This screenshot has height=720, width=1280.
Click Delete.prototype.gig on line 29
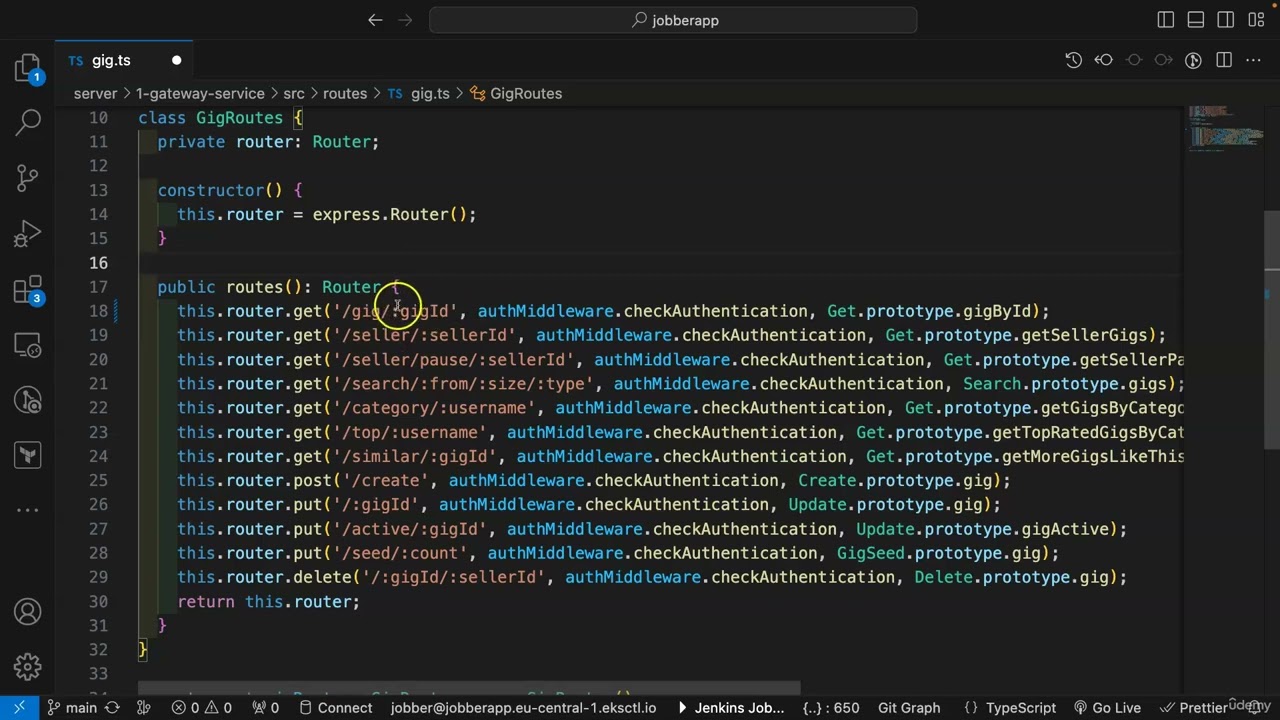point(1011,577)
